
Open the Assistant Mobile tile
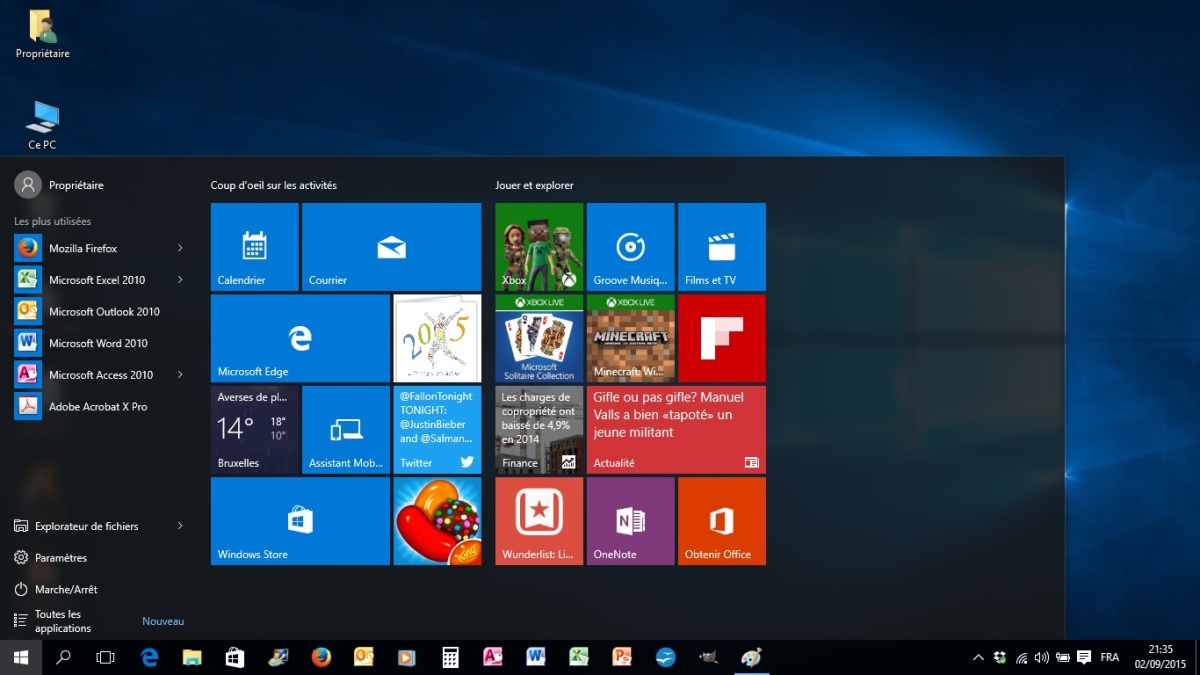[346, 430]
